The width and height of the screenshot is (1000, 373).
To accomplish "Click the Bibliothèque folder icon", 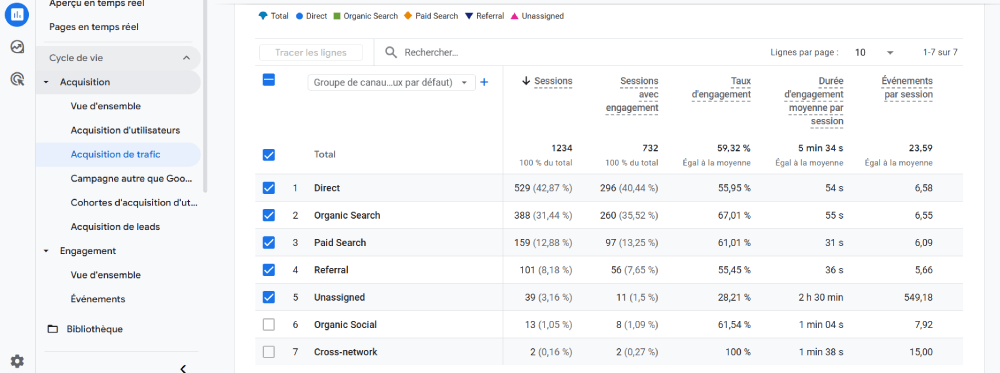I will 53,329.
